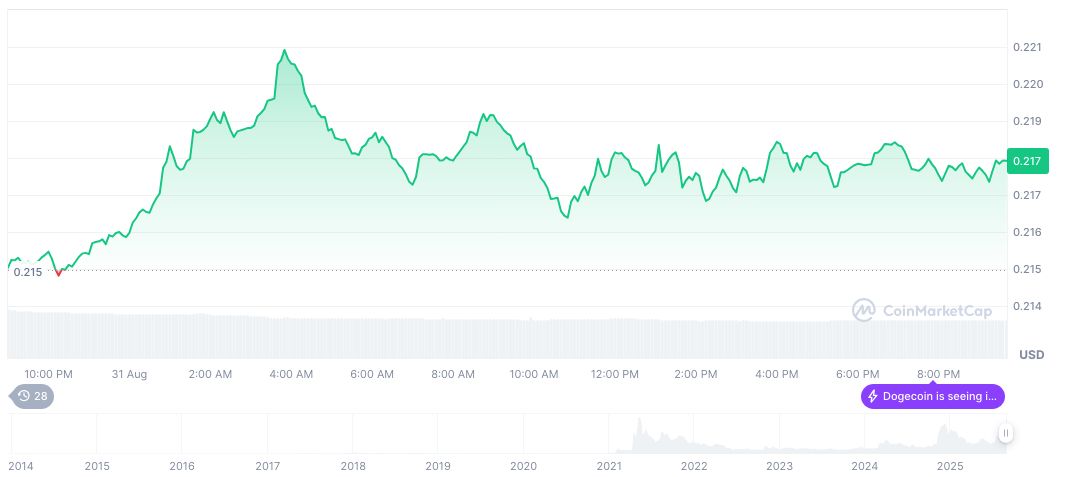
Task: Click the 2017 label in timeline navigator
Action: click(x=267, y=466)
